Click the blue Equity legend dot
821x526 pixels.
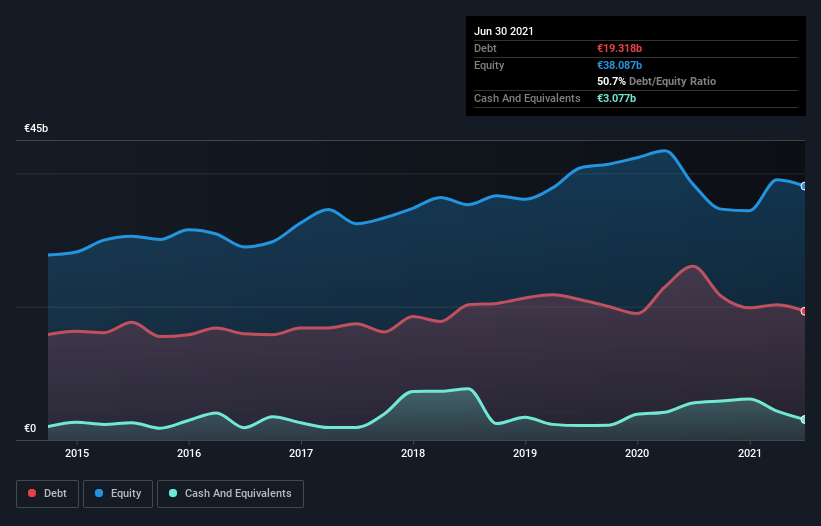click(x=99, y=493)
